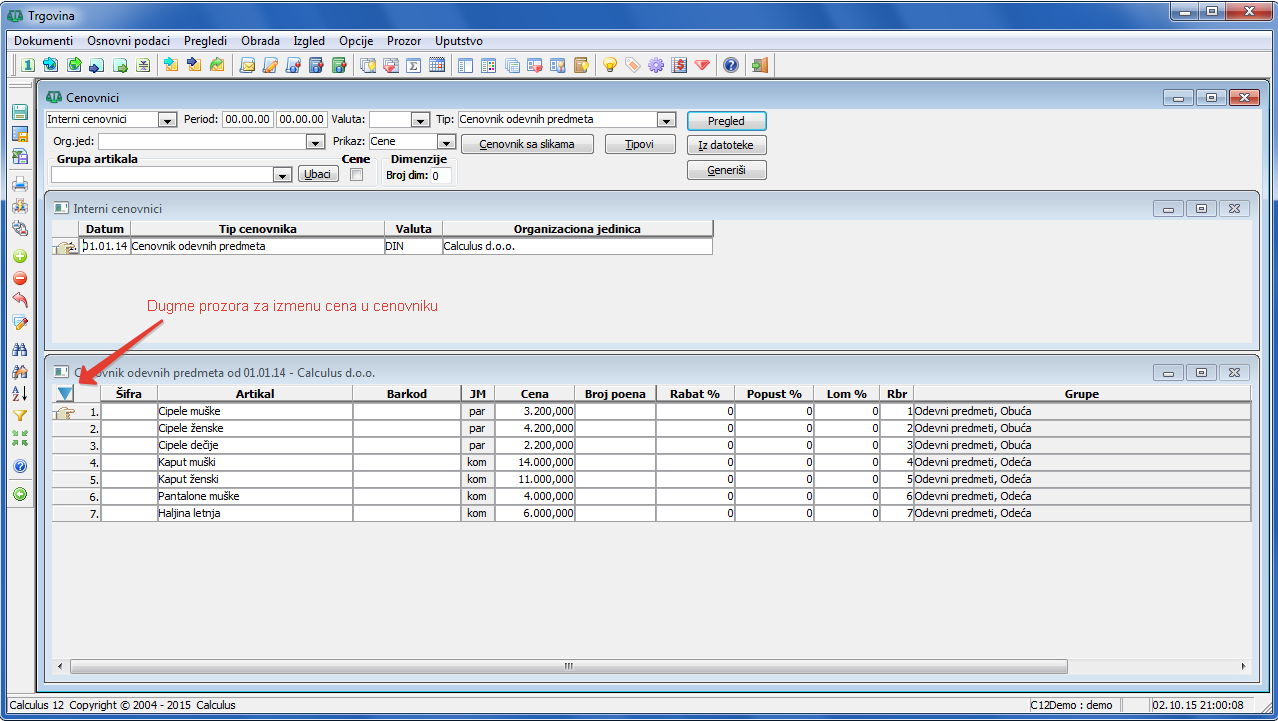The height and width of the screenshot is (721, 1278).
Task: Click the blue triangle price-edit button
Action: point(66,394)
